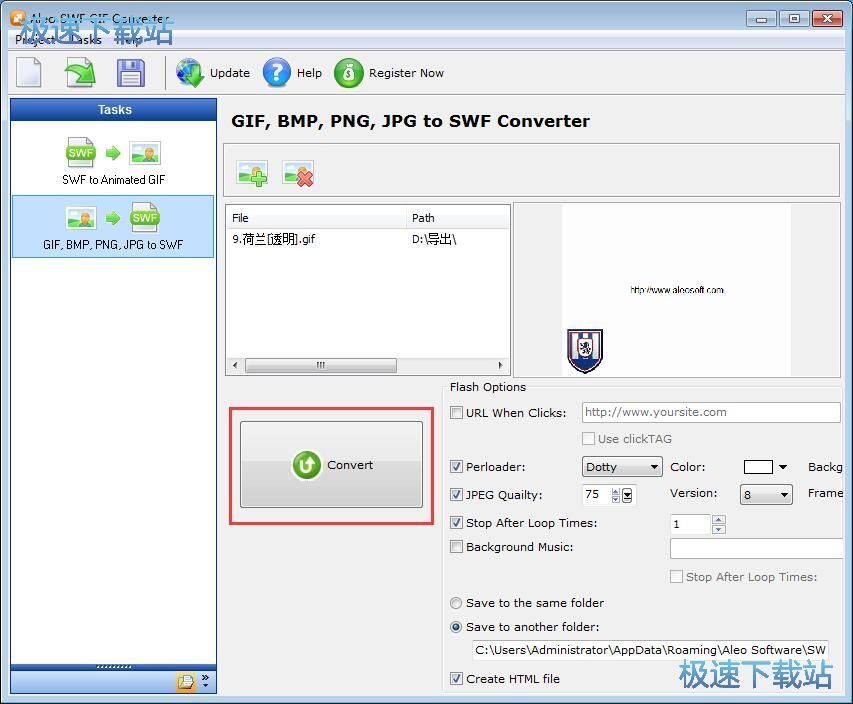Toggle the JPEG Quailty checkbox
853x704 pixels.
pyautogui.click(x=456, y=495)
